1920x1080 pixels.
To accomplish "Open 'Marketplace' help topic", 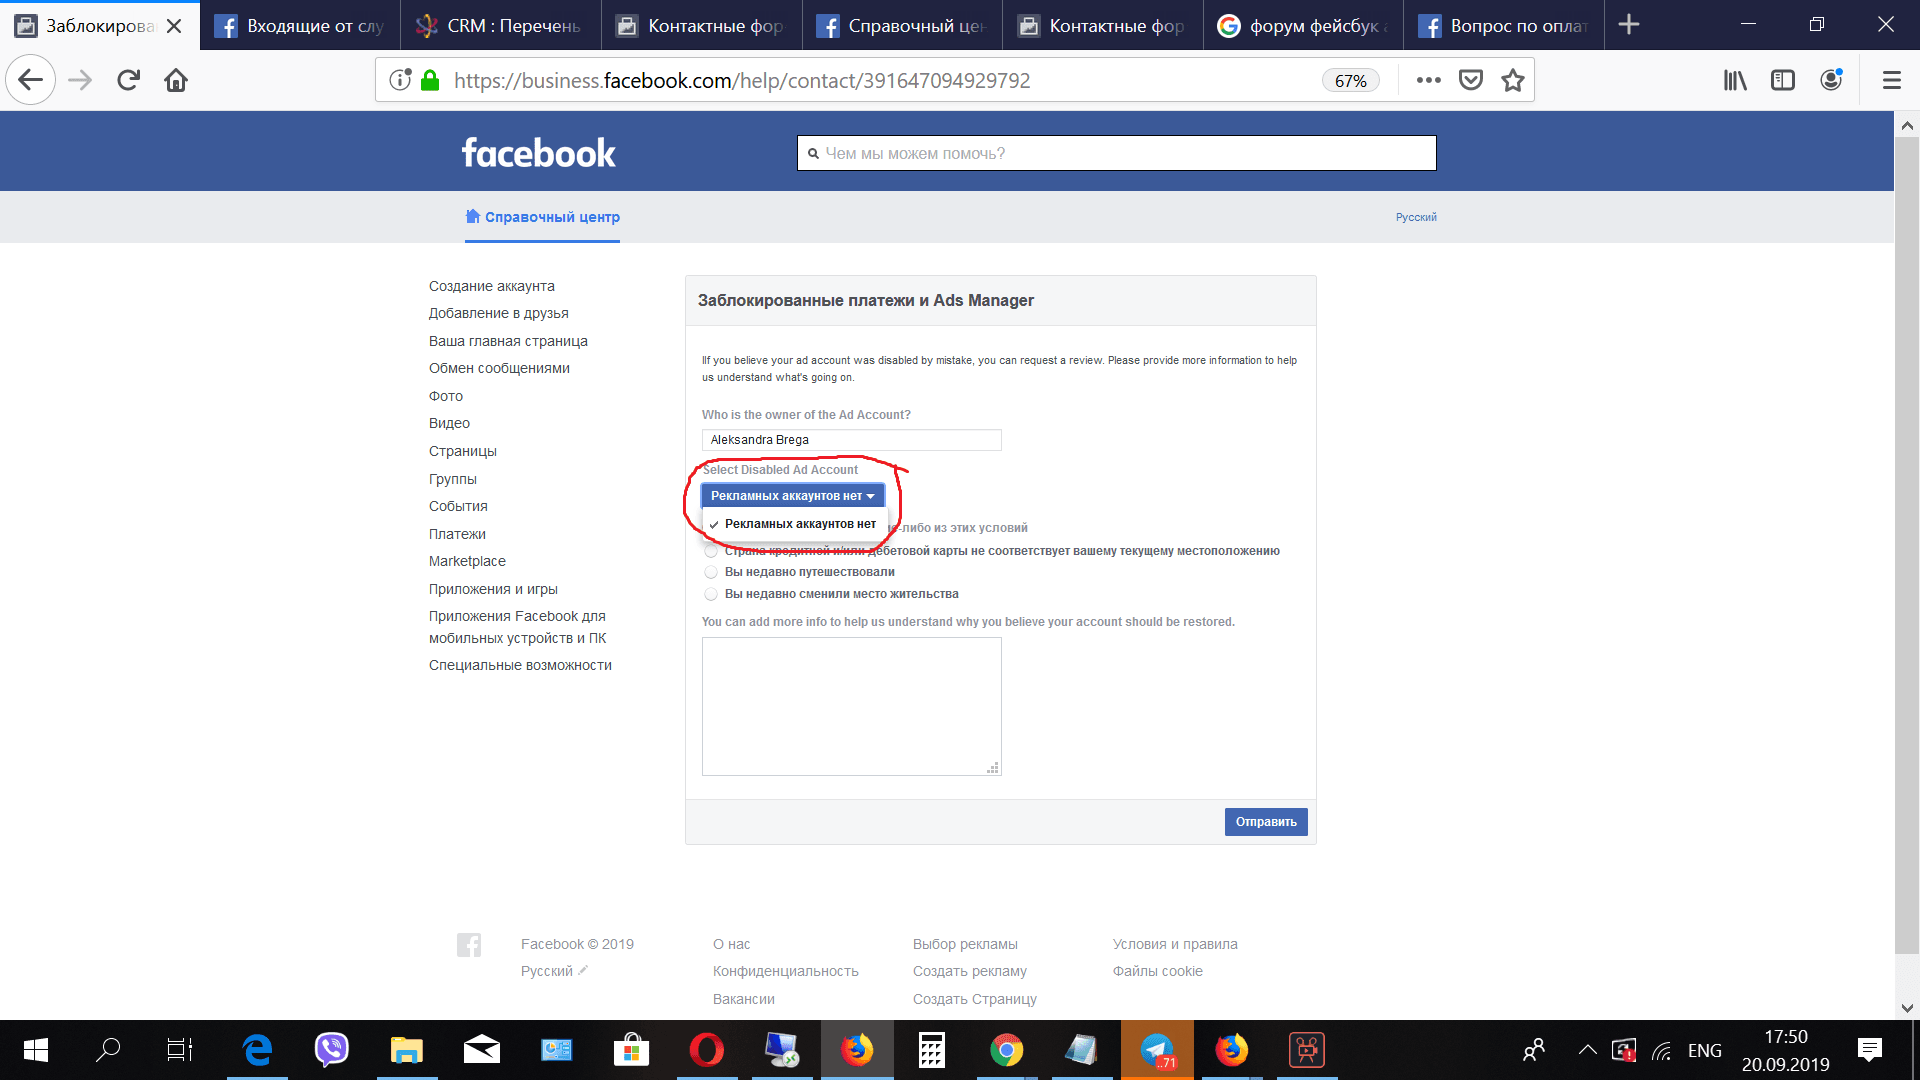I will coord(467,561).
